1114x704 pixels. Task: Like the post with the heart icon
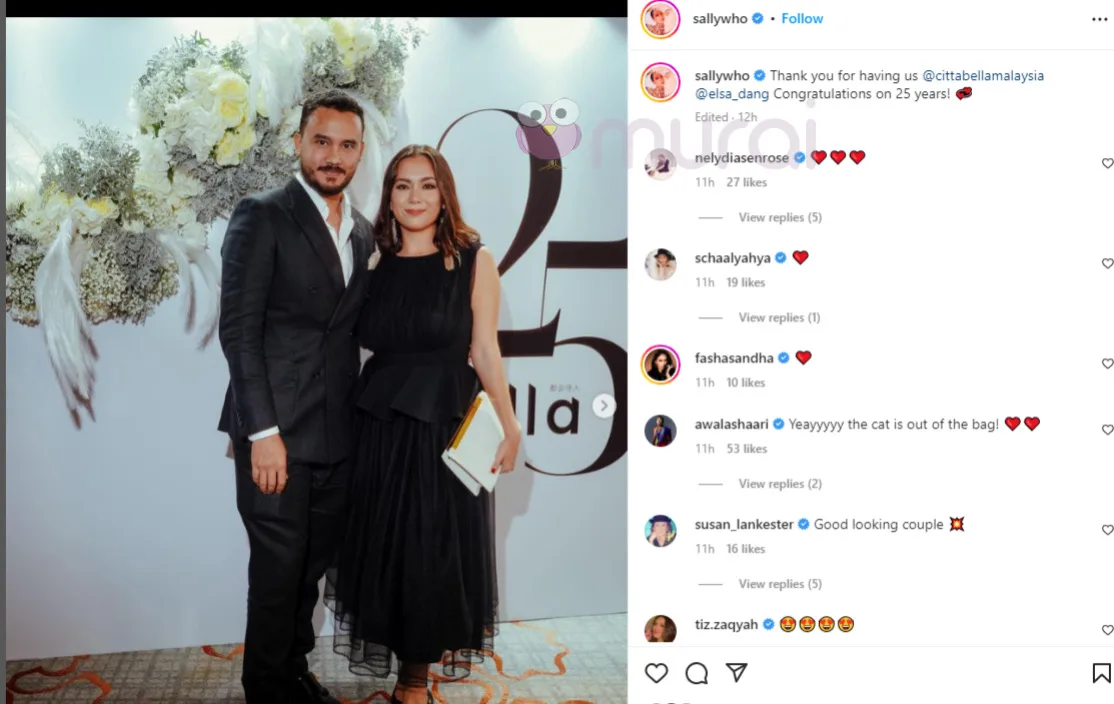(656, 673)
